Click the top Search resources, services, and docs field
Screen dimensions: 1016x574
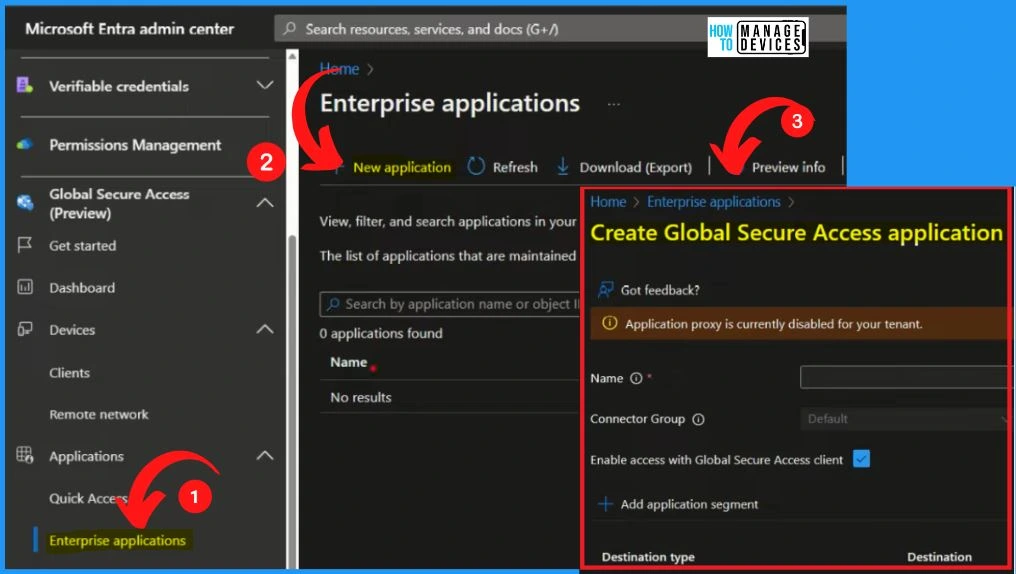pos(560,29)
